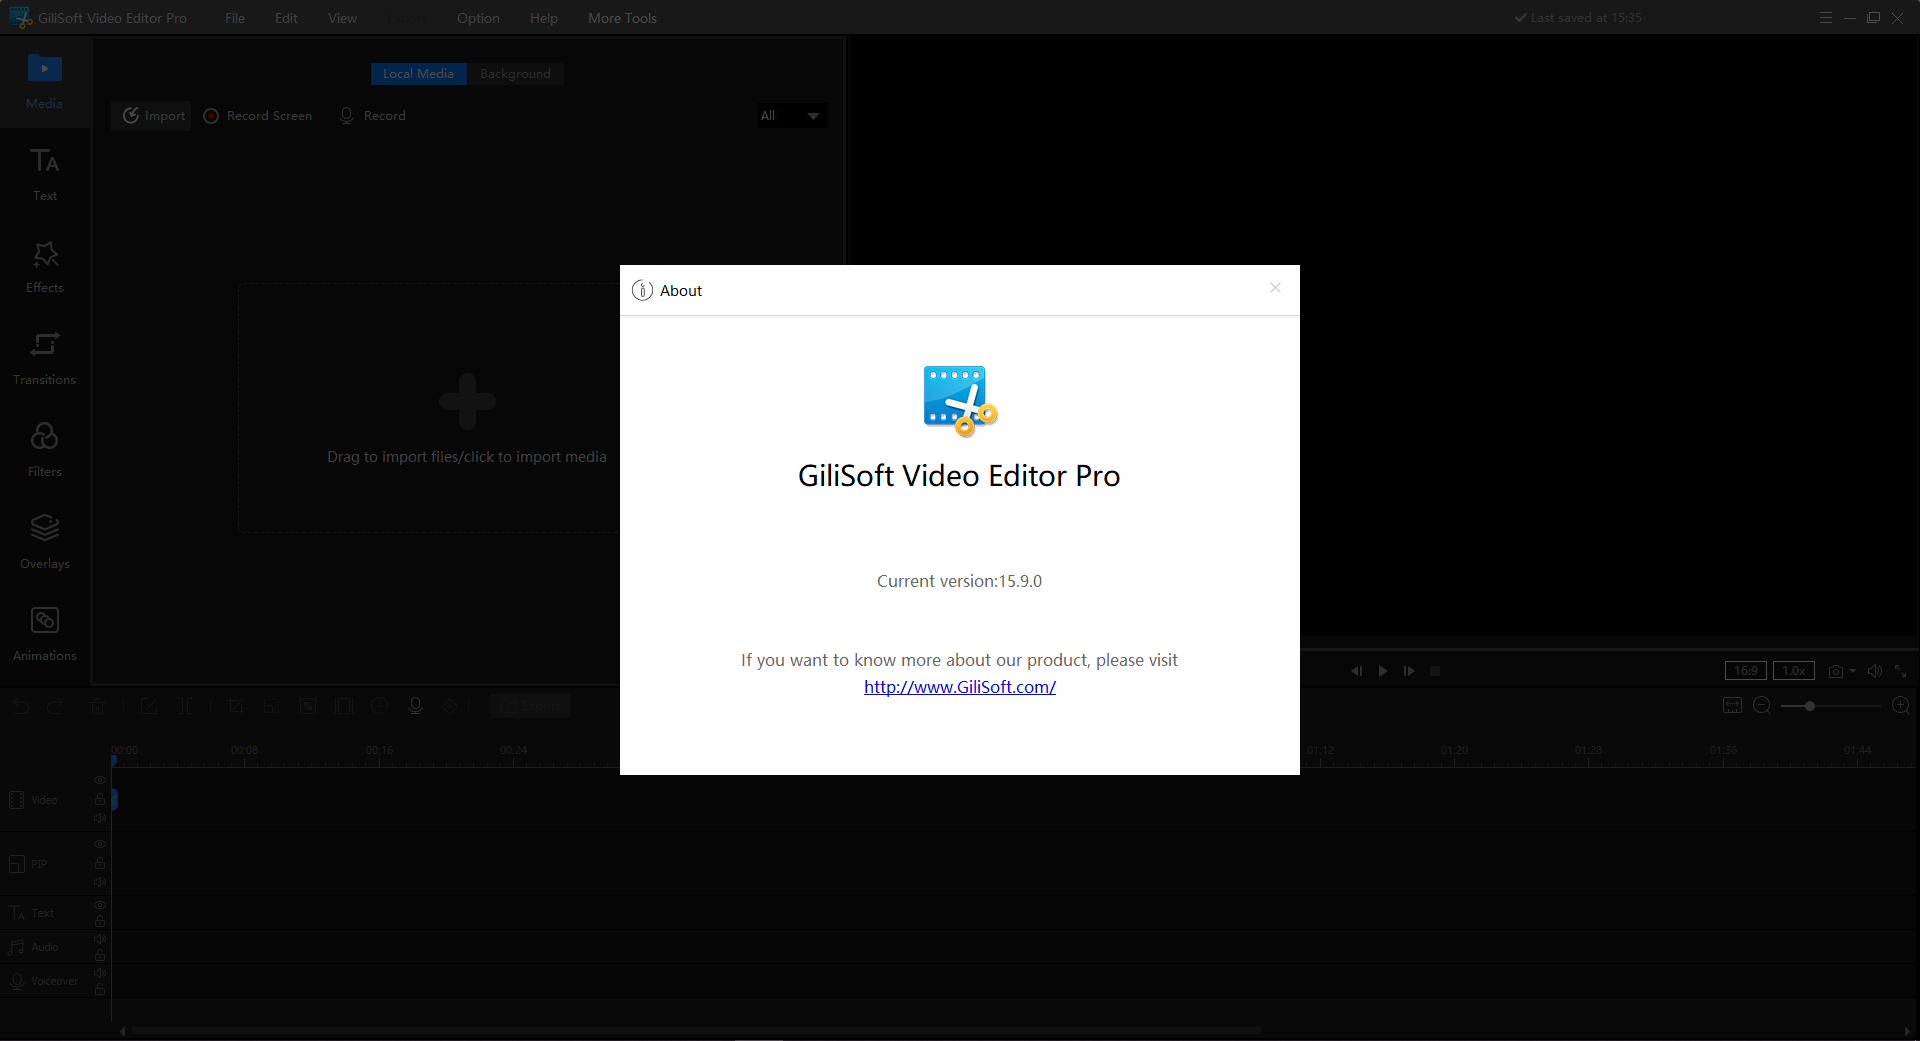The width and height of the screenshot is (1920, 1041).
Task: Open the Media panel in the sidebar
Action: point(45,82)
